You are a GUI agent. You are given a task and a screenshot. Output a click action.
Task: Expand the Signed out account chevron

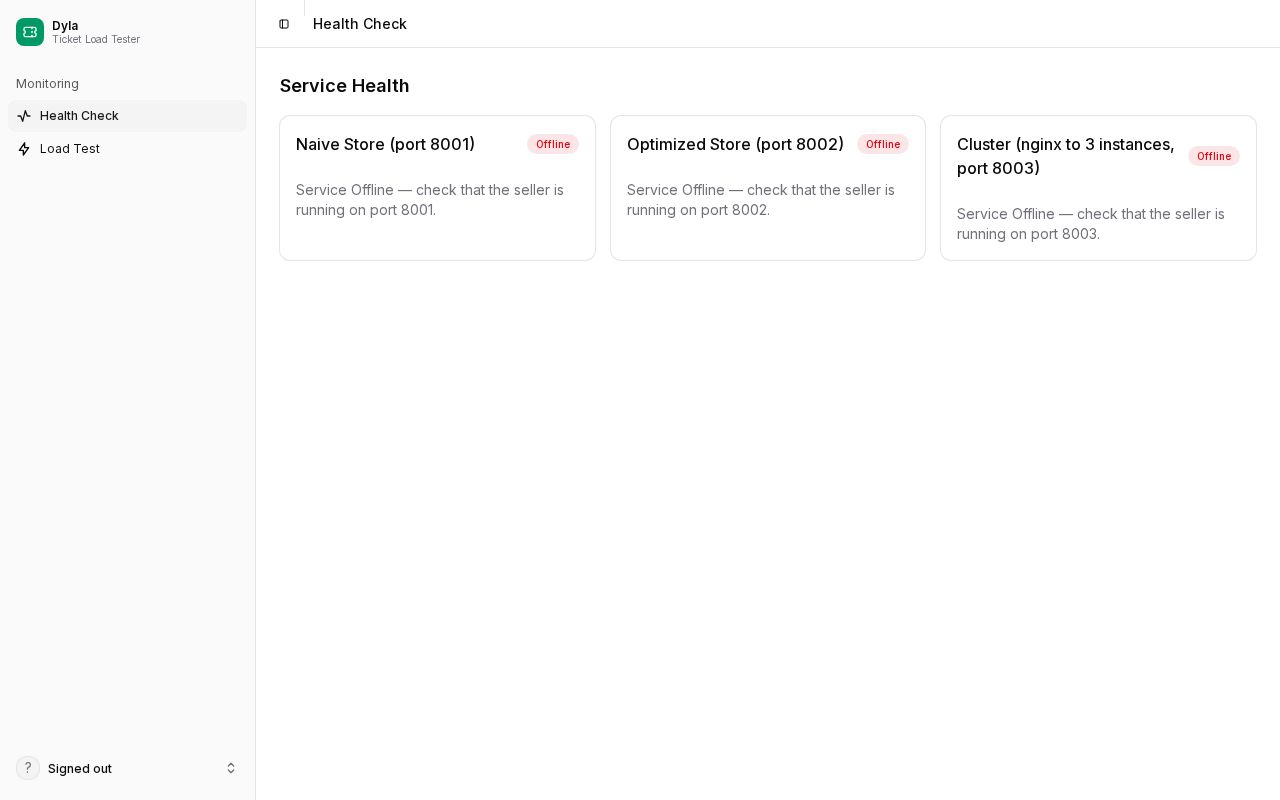pos(231,768)
